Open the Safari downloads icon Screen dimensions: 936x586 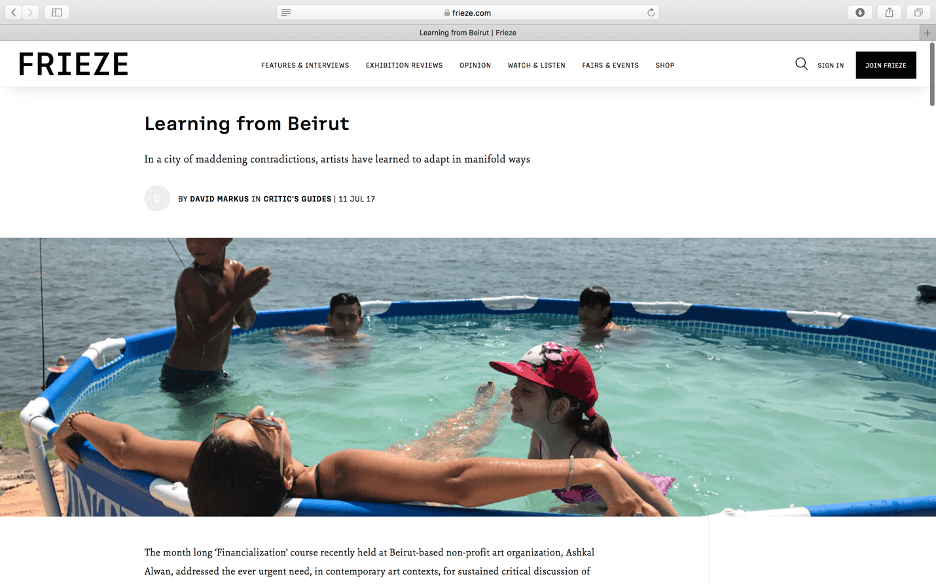(860, 13)
